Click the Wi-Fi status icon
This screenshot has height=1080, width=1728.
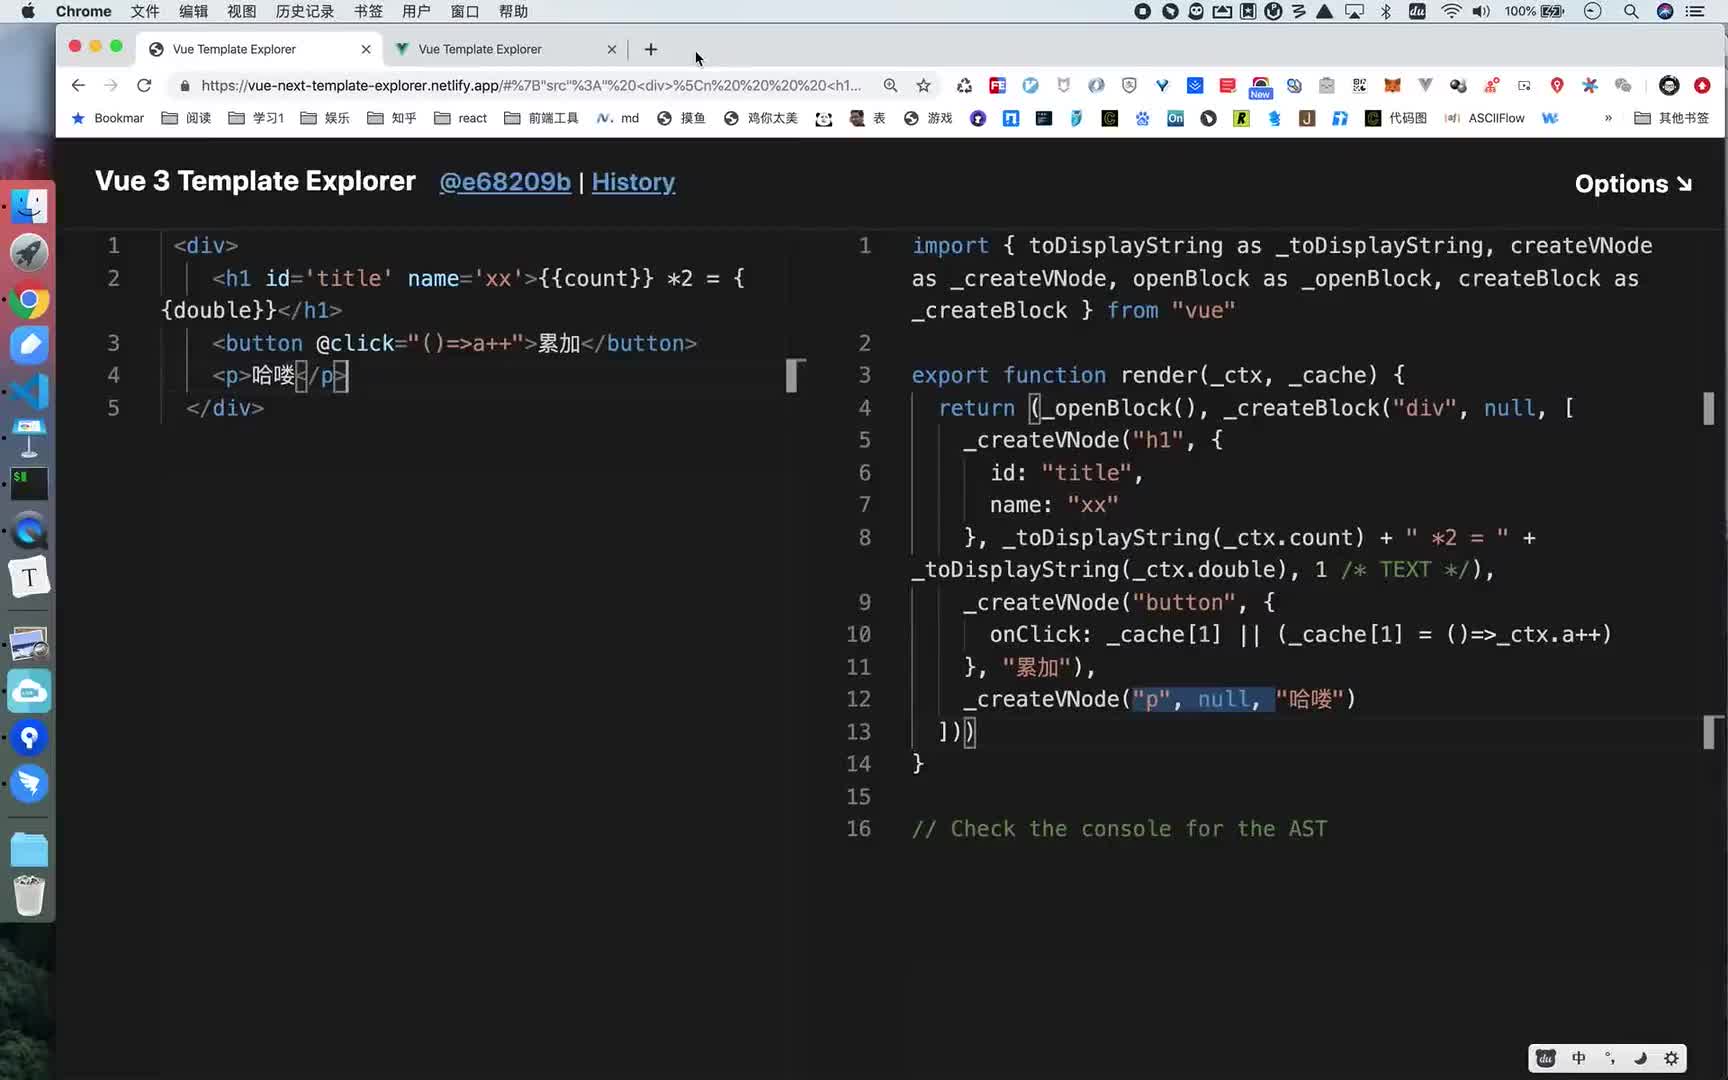pyautogui.click(x=1451, y=11)
